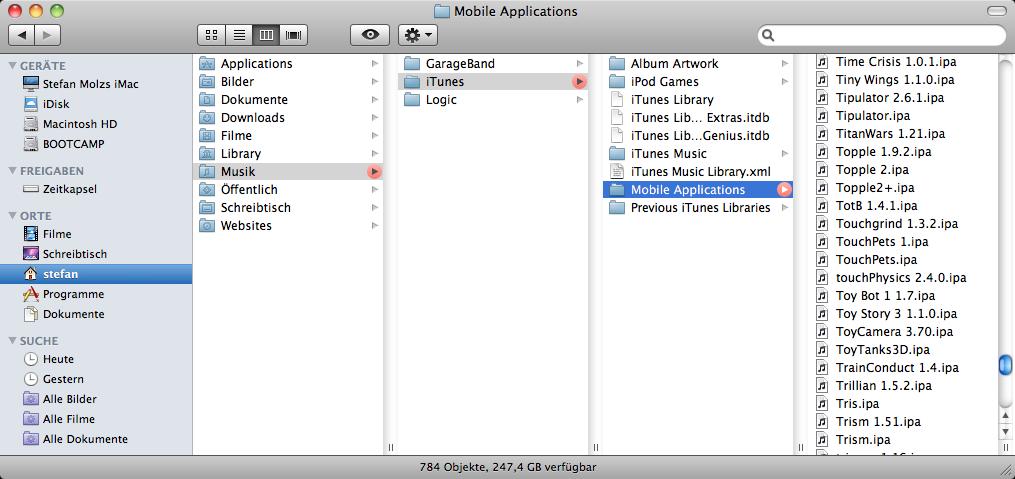
Task: Click the scroll up arrow
Action: (x=1005, y=416)
